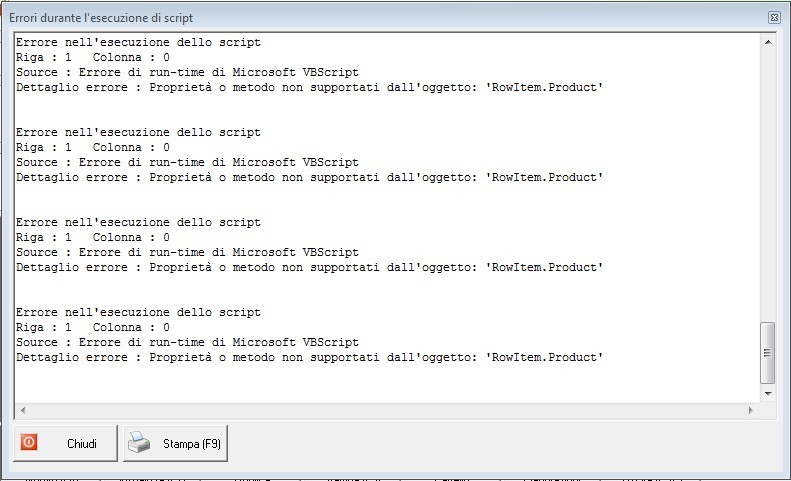The height and width of the screenshot is (481, 791).
Task: Click the title bar 'Errori durante l'esecuzione di script'
Action: (102, 18)
